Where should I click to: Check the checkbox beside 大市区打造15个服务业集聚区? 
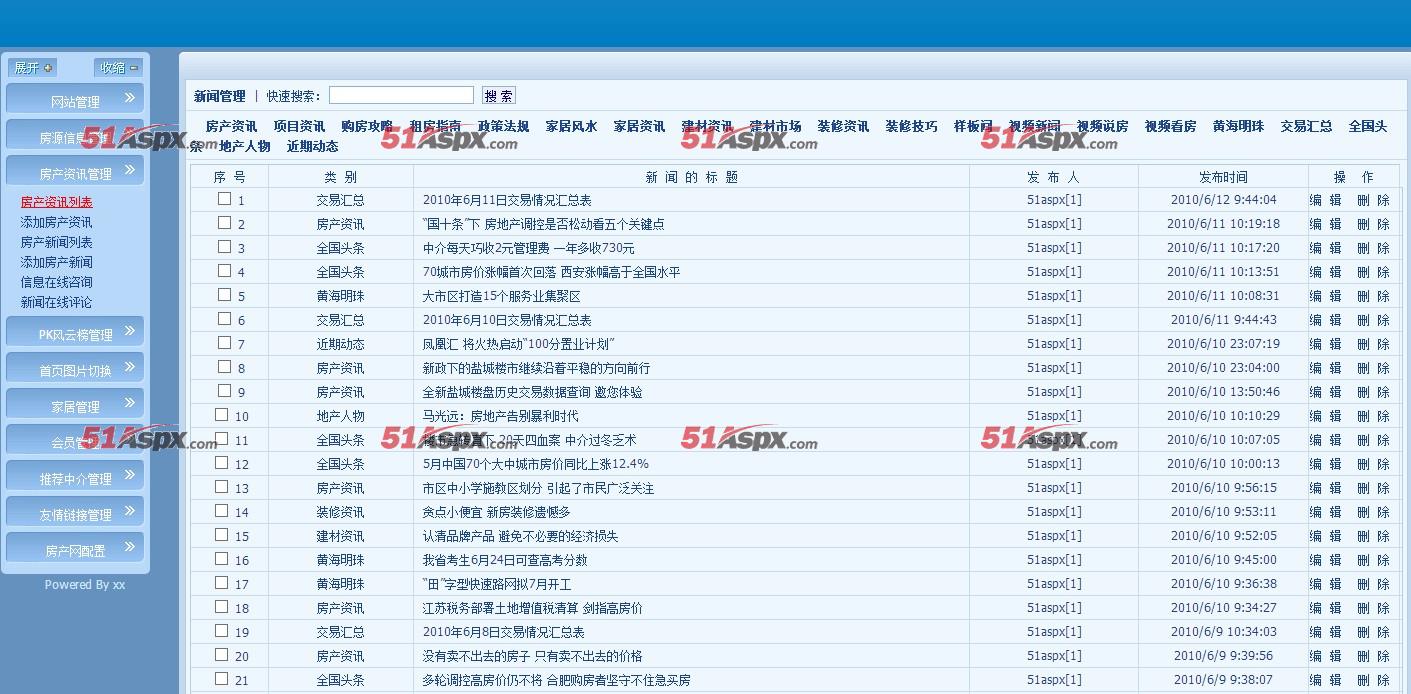pos(224,295)
